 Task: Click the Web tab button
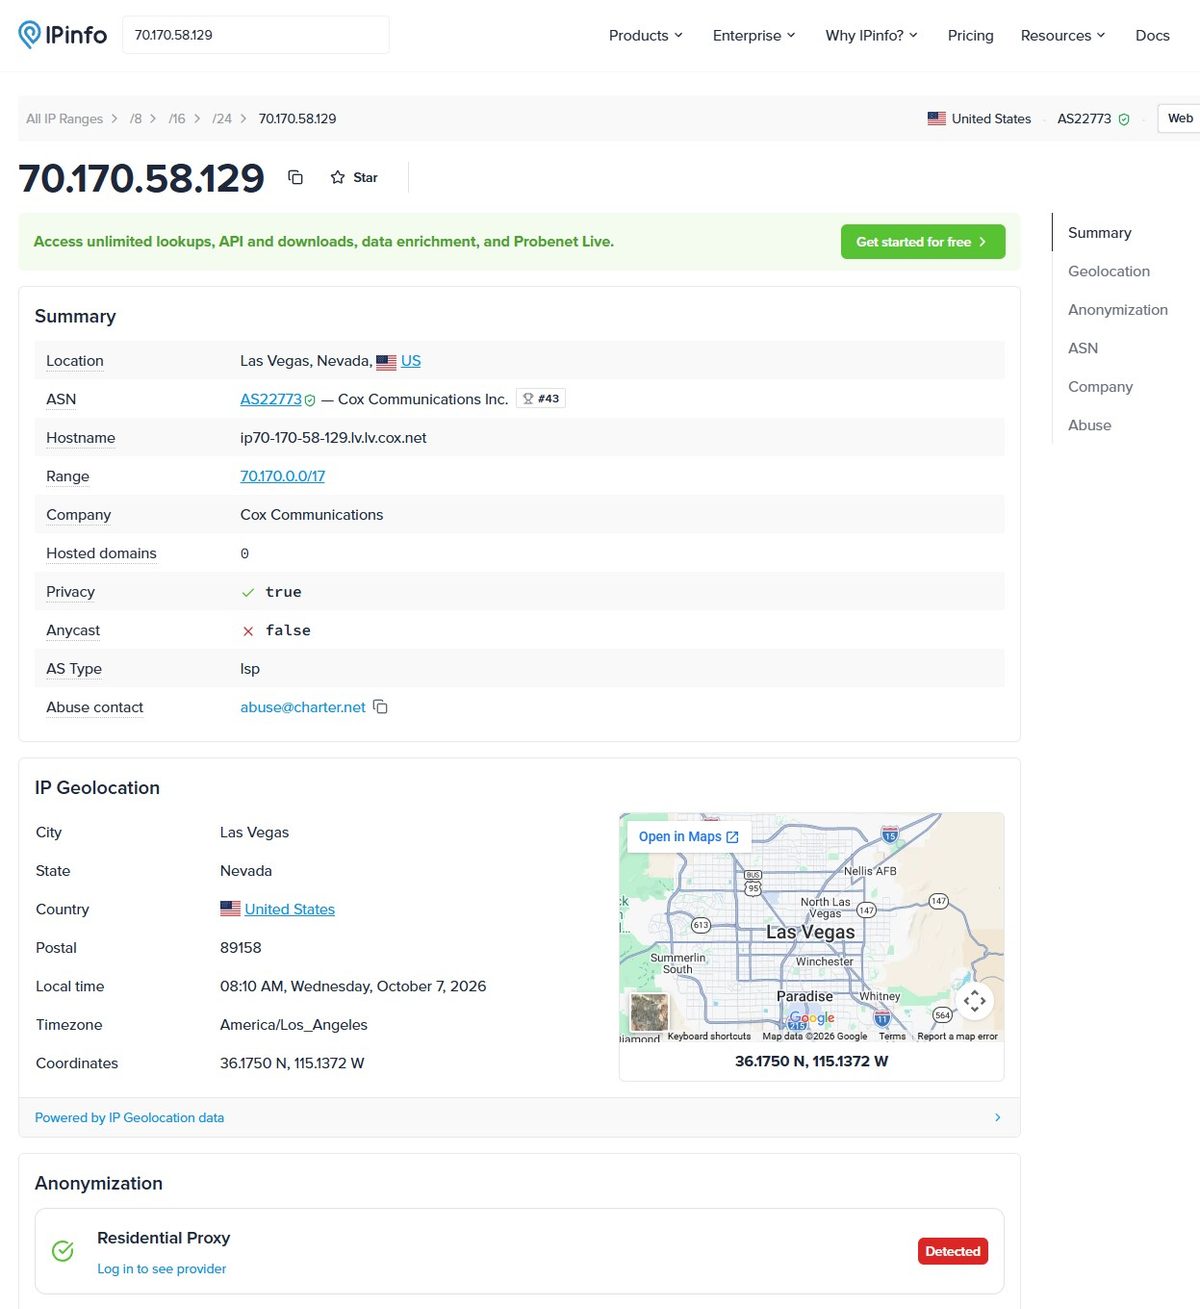click(1180, 118)
